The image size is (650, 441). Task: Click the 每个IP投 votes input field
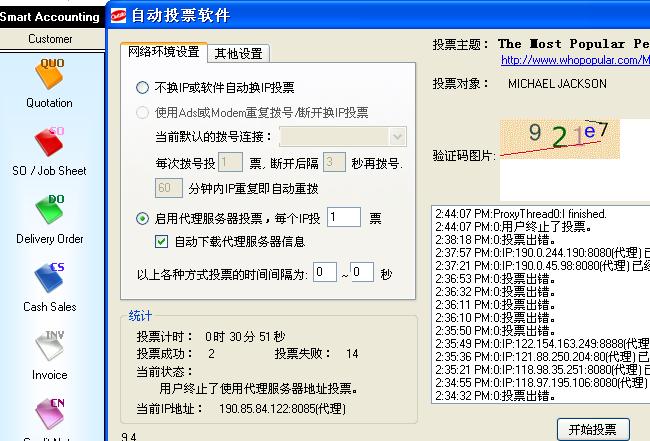pos(343,217)
